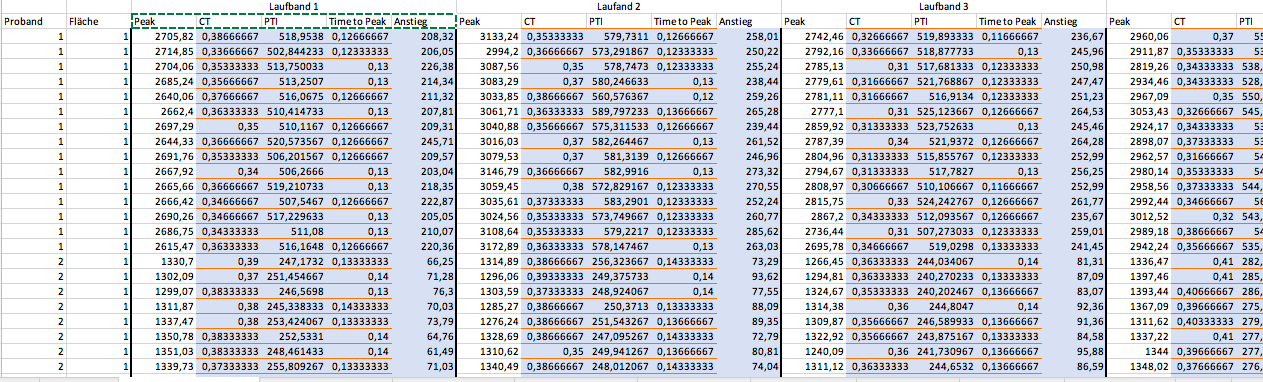Click the Anstieg cell 245,71
1263x382 pixels.
423,141
